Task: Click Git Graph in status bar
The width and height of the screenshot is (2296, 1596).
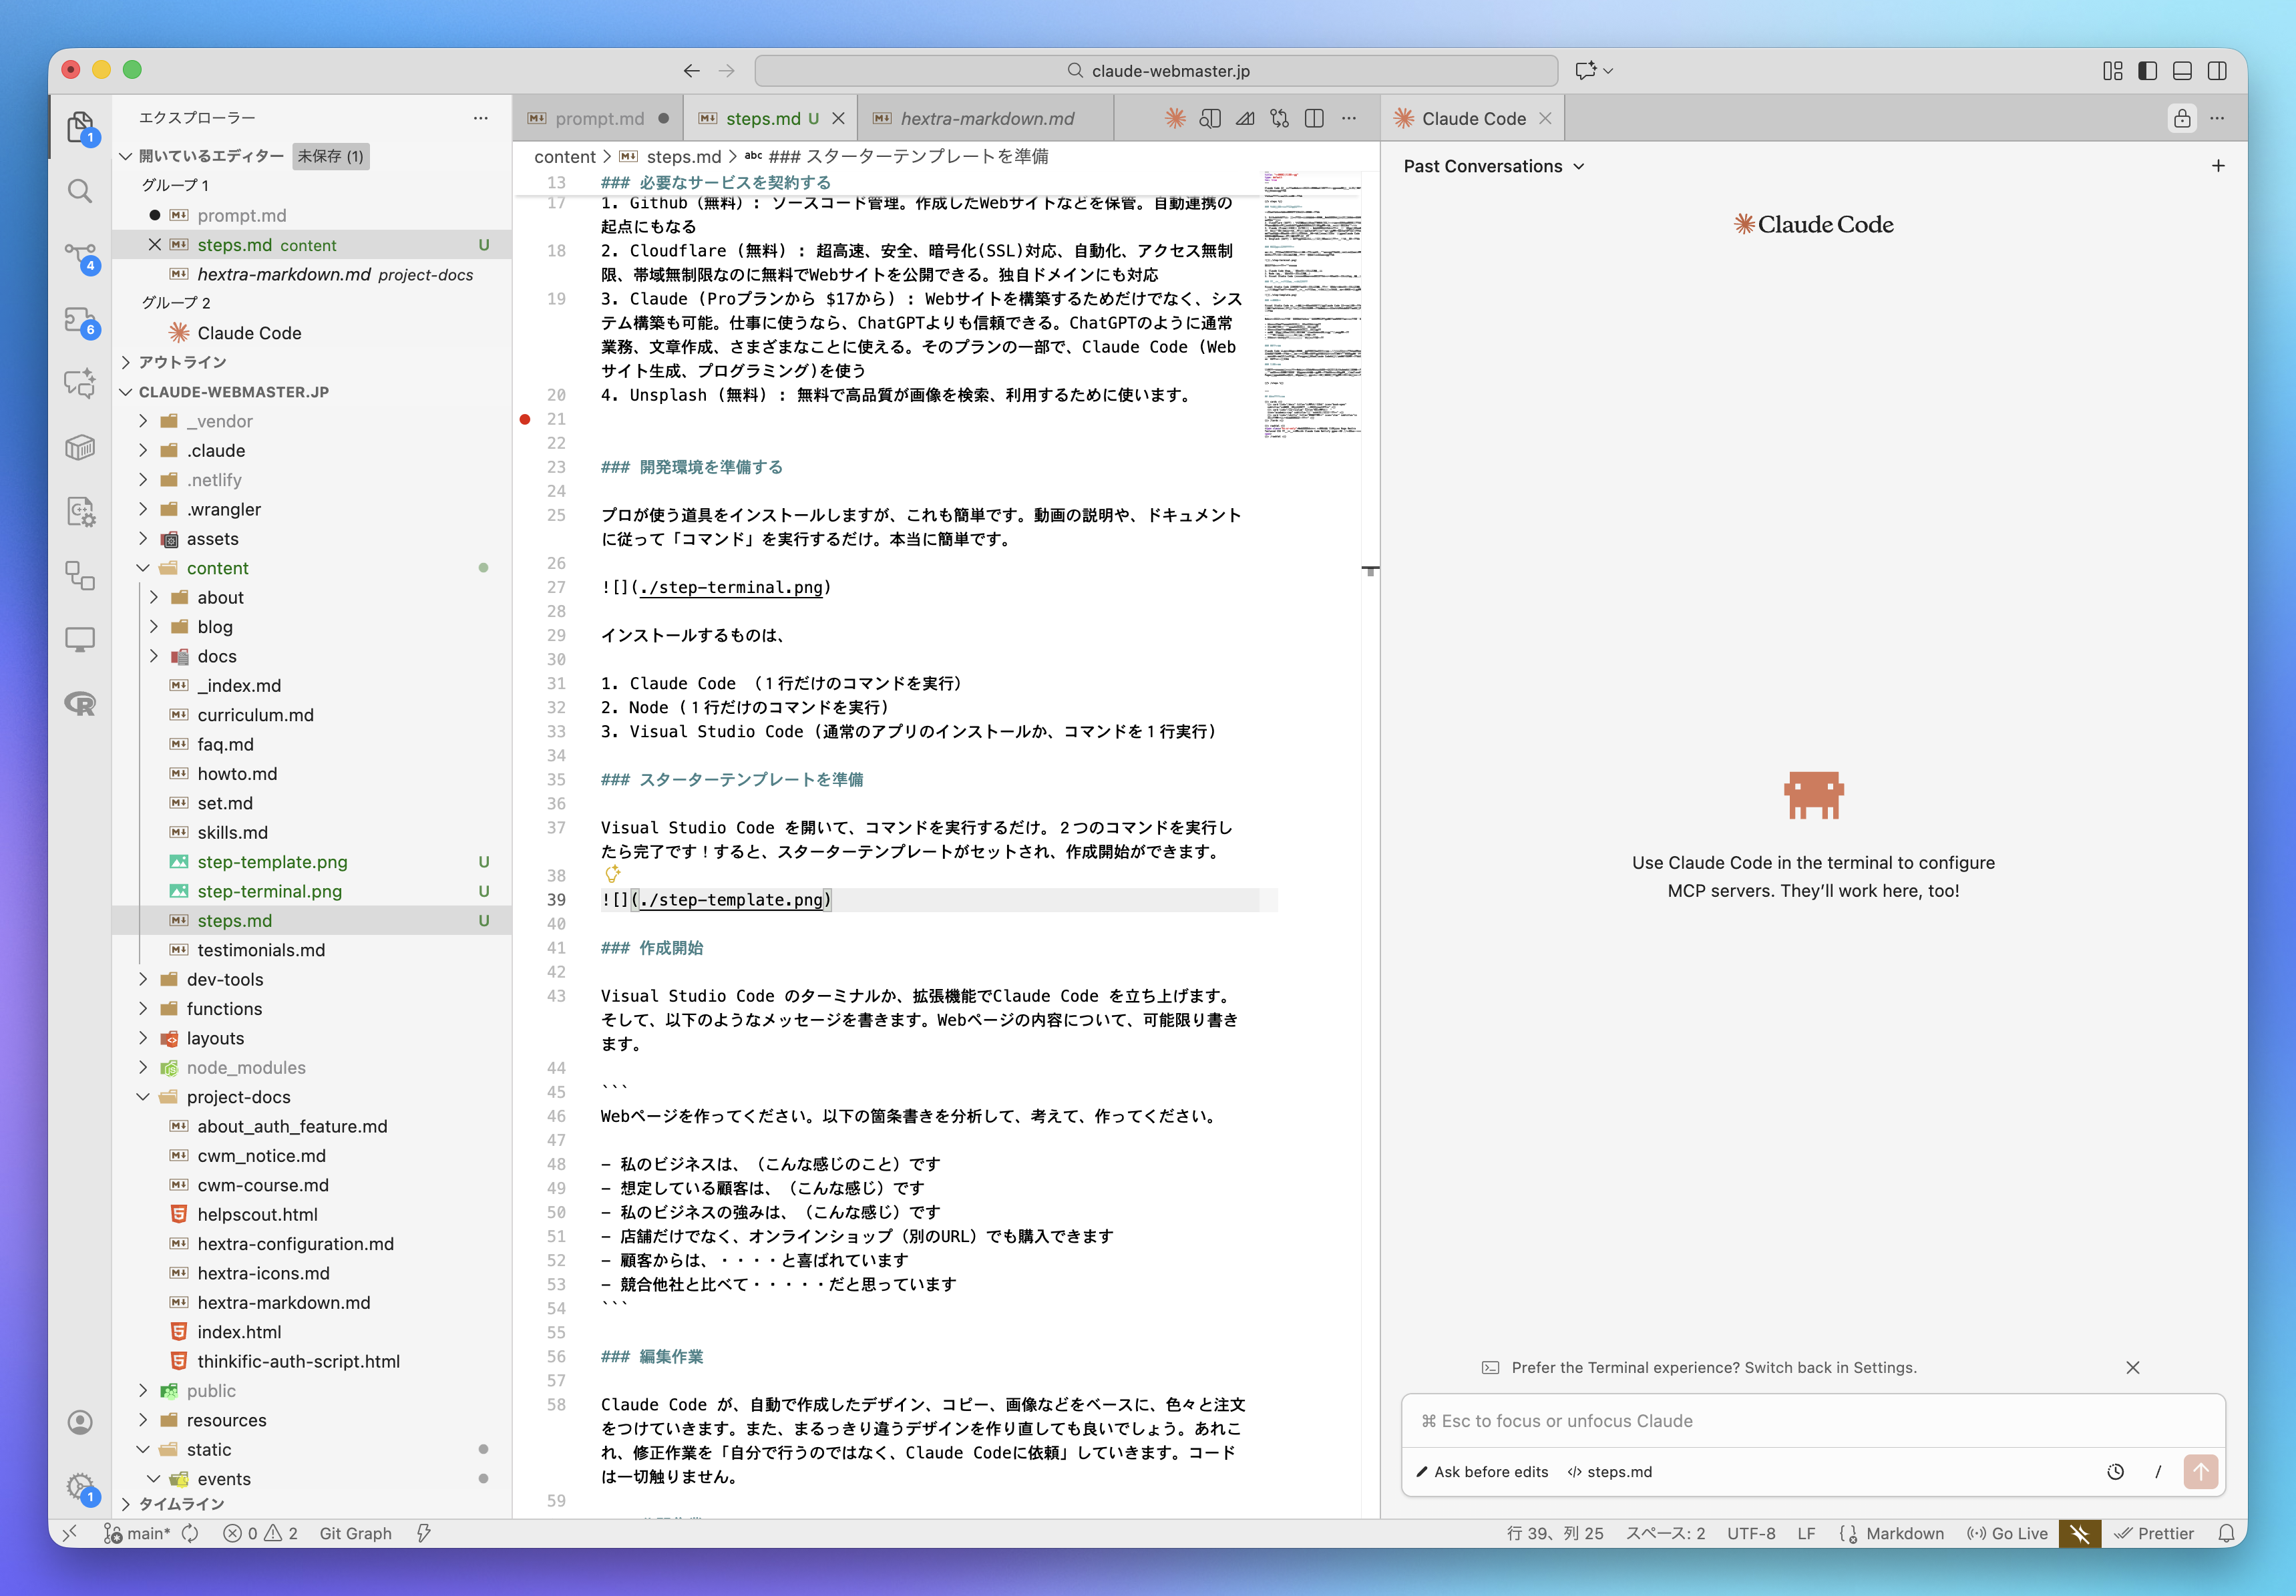Action: click(x=355, y=1533)
